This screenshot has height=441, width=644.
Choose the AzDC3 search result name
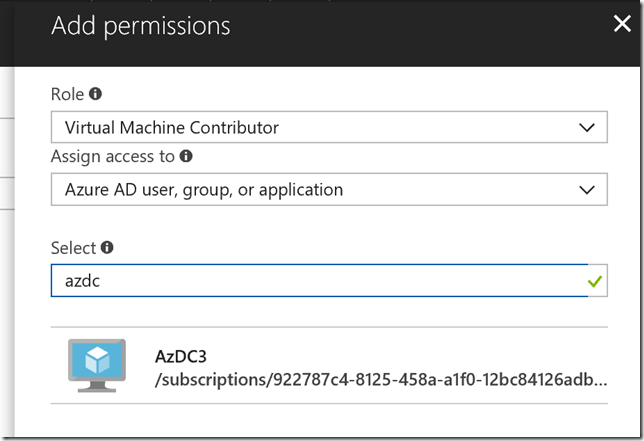pos(180,355)
